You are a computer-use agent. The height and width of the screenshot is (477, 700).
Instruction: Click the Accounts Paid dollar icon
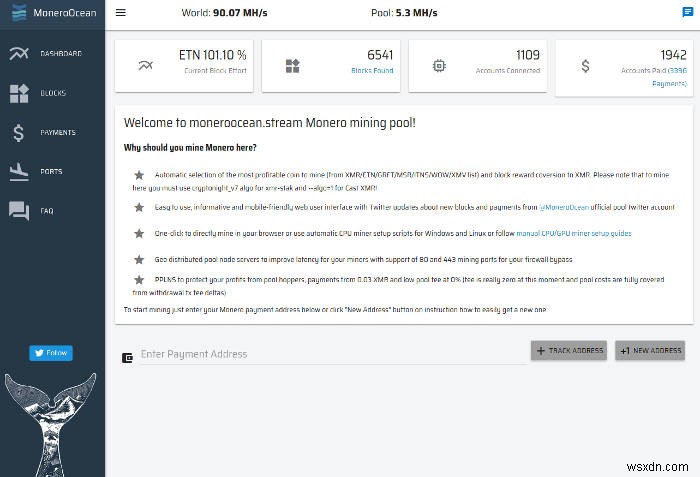(x=585, y=66)
